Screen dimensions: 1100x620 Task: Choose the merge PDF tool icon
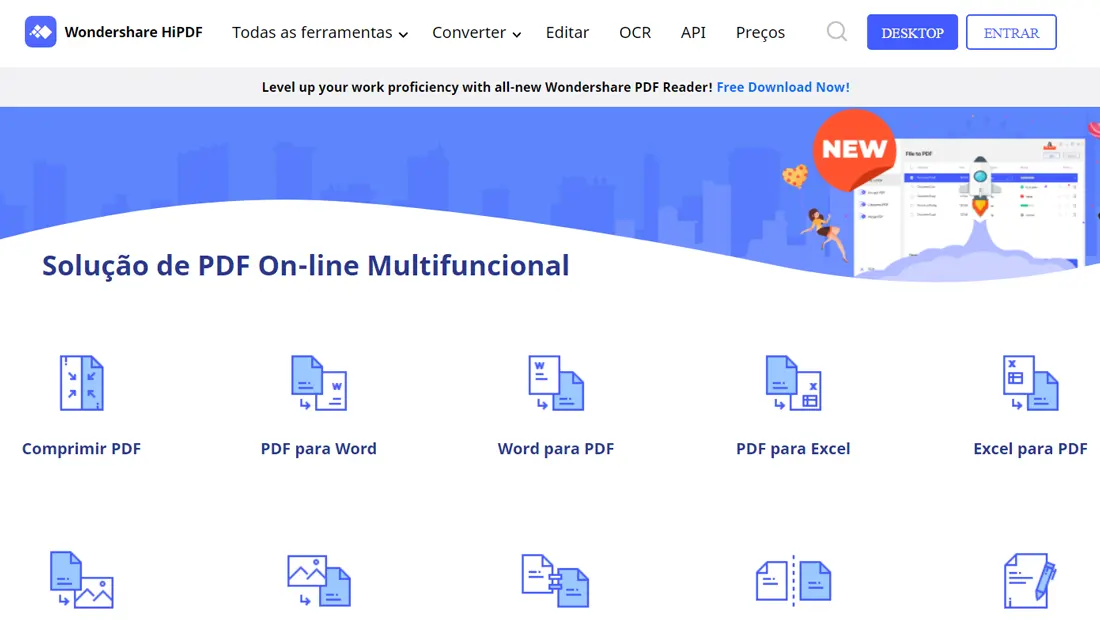pyautogui.click(x=555, y=581)
